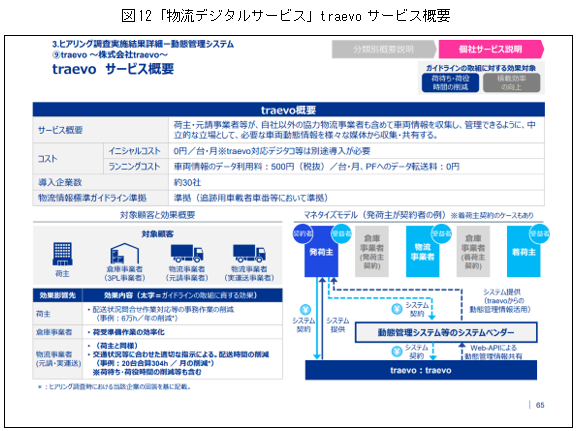The image size is (579, 431).
Task: Click the yen icon below システムベンダー box
Action: point(397,351)
